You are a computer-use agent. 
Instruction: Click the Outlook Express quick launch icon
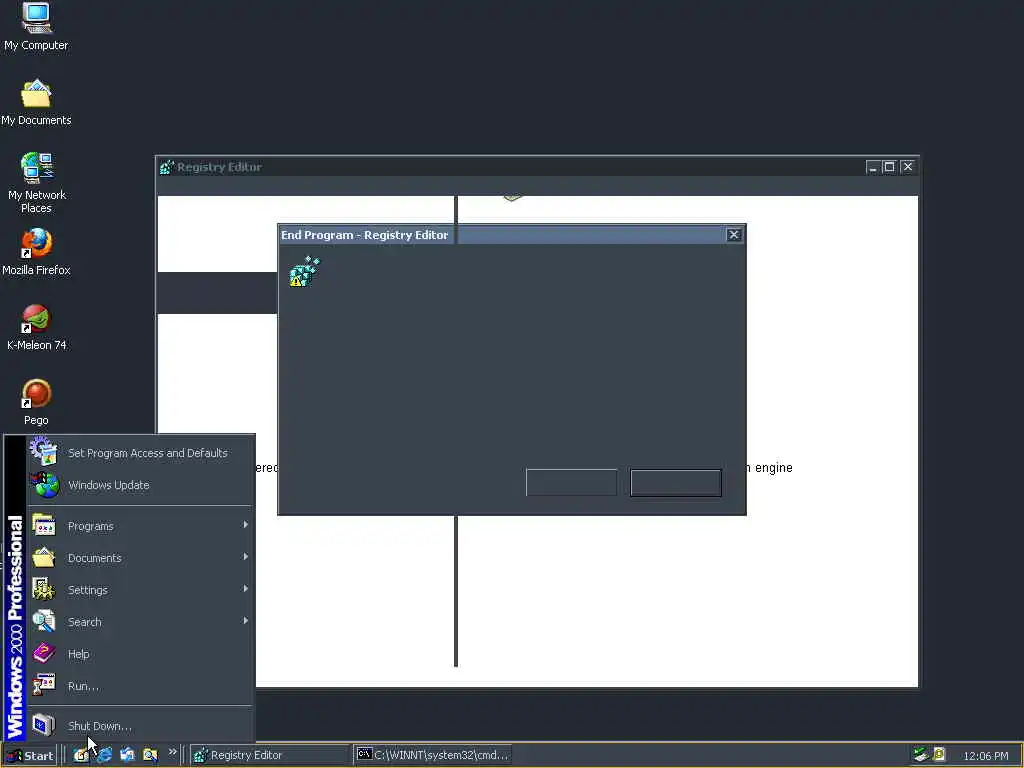(x=127, y=755)
